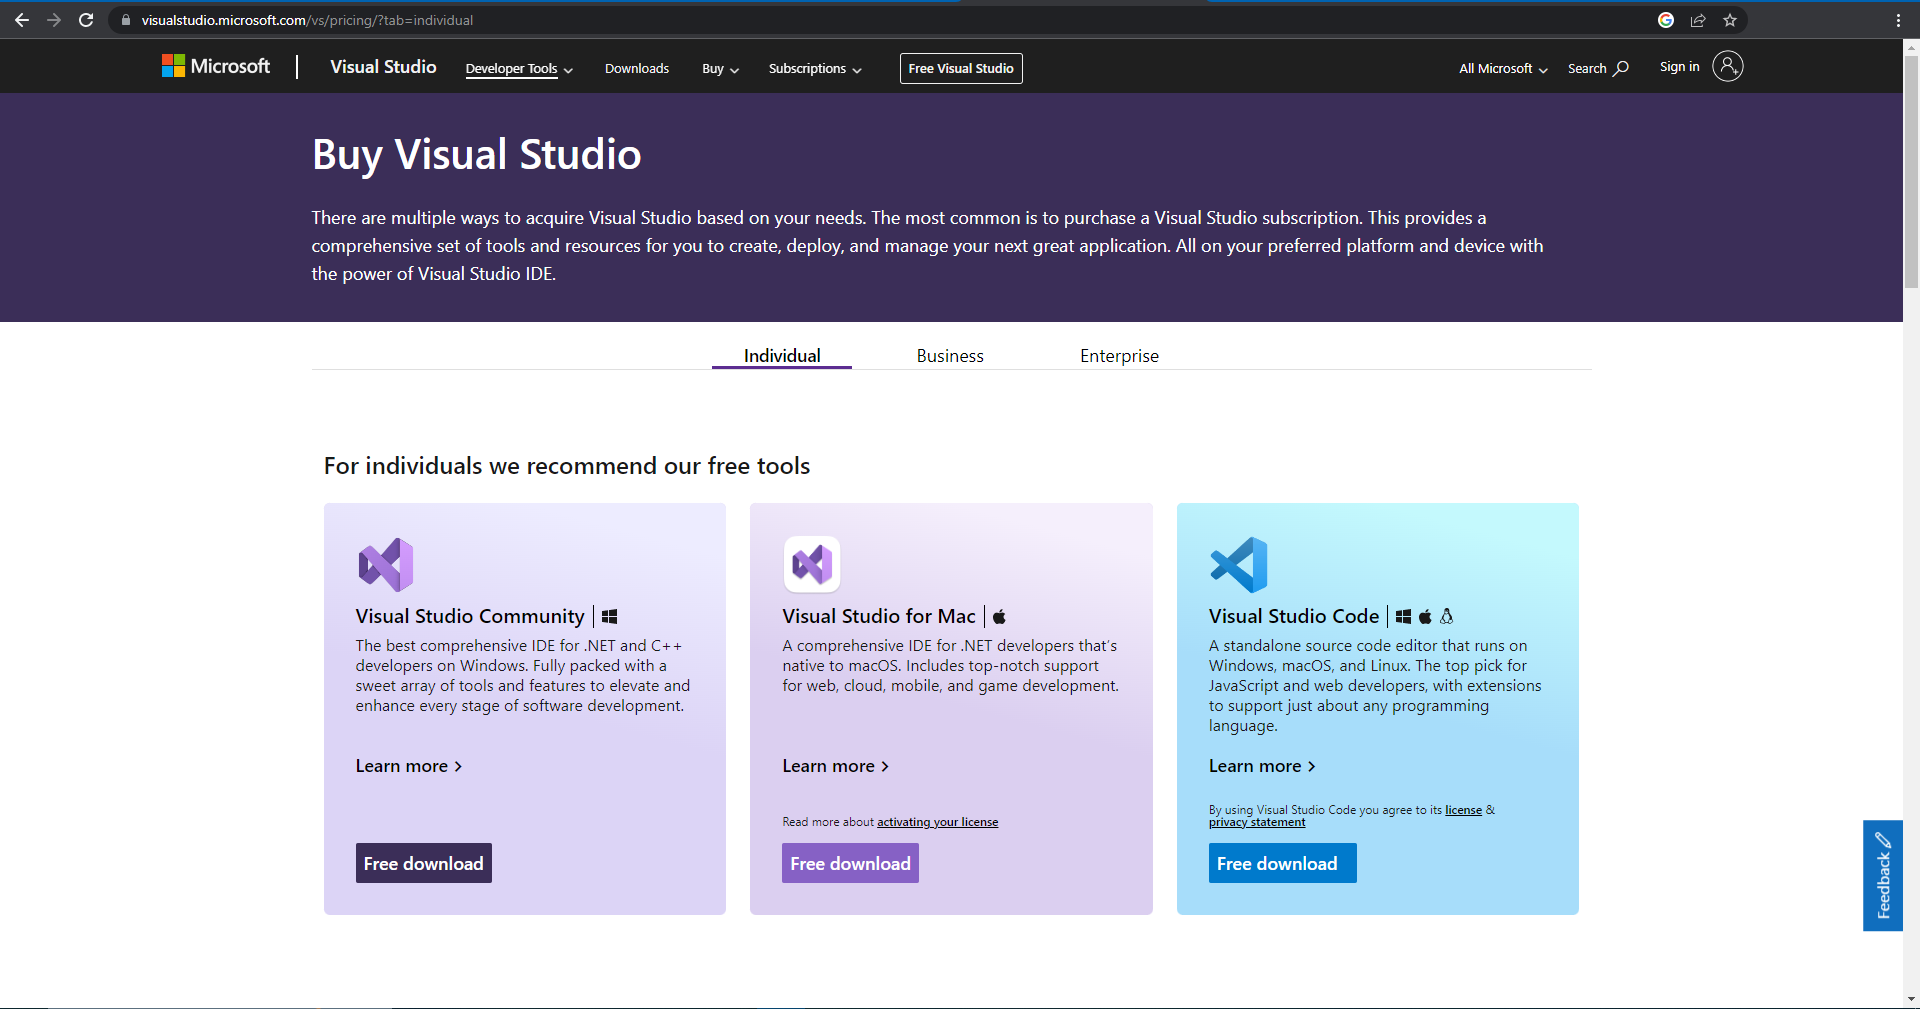Expand the Buy dropdown menu
The width and height of the screenshot is (1920, 1009).
[x=720, y=68]
